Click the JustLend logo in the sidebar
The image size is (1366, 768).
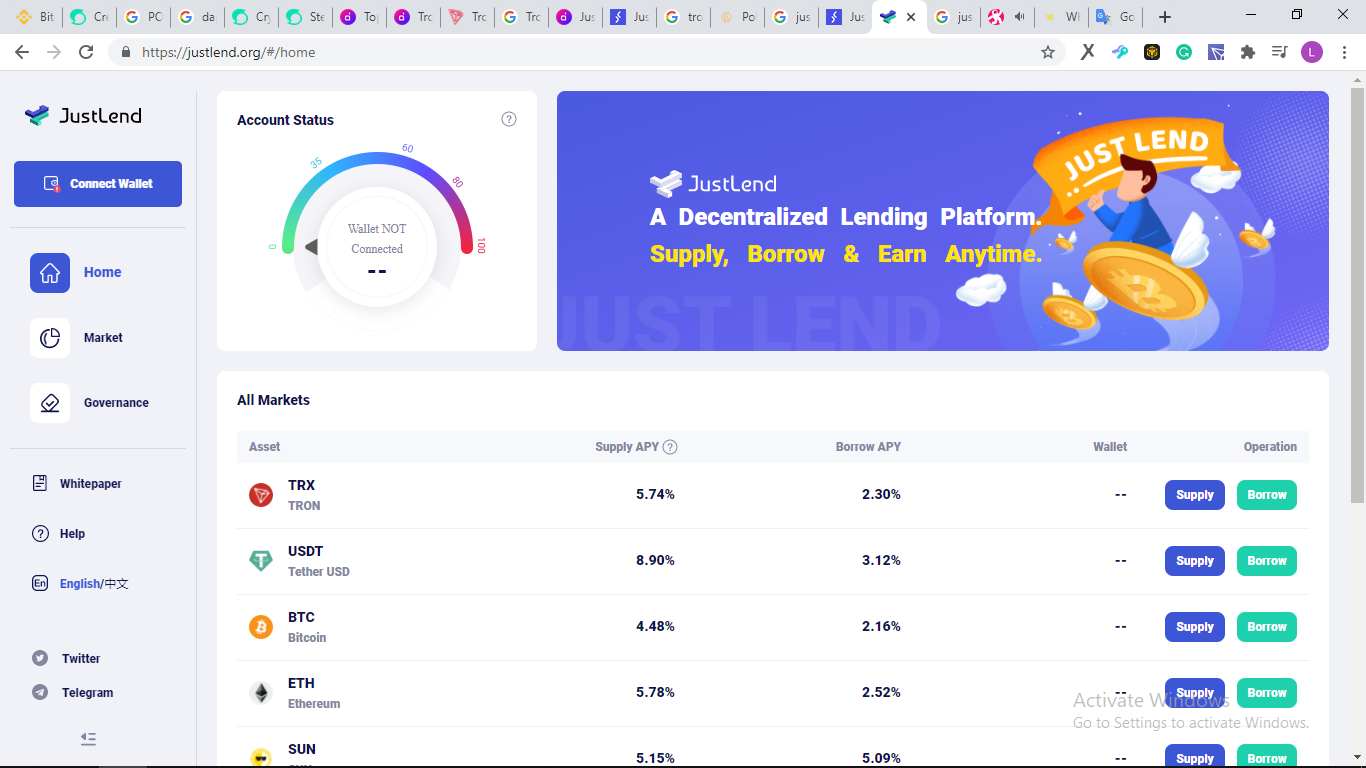coord(83,116)
